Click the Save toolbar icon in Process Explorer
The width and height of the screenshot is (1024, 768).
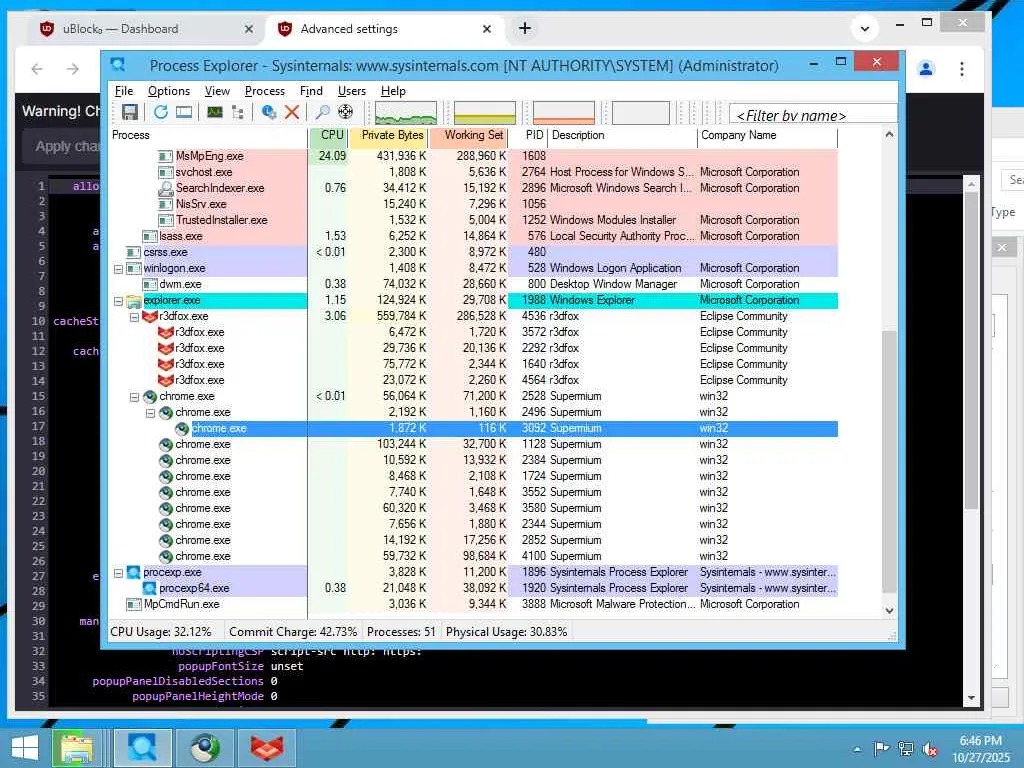[129, 112]
